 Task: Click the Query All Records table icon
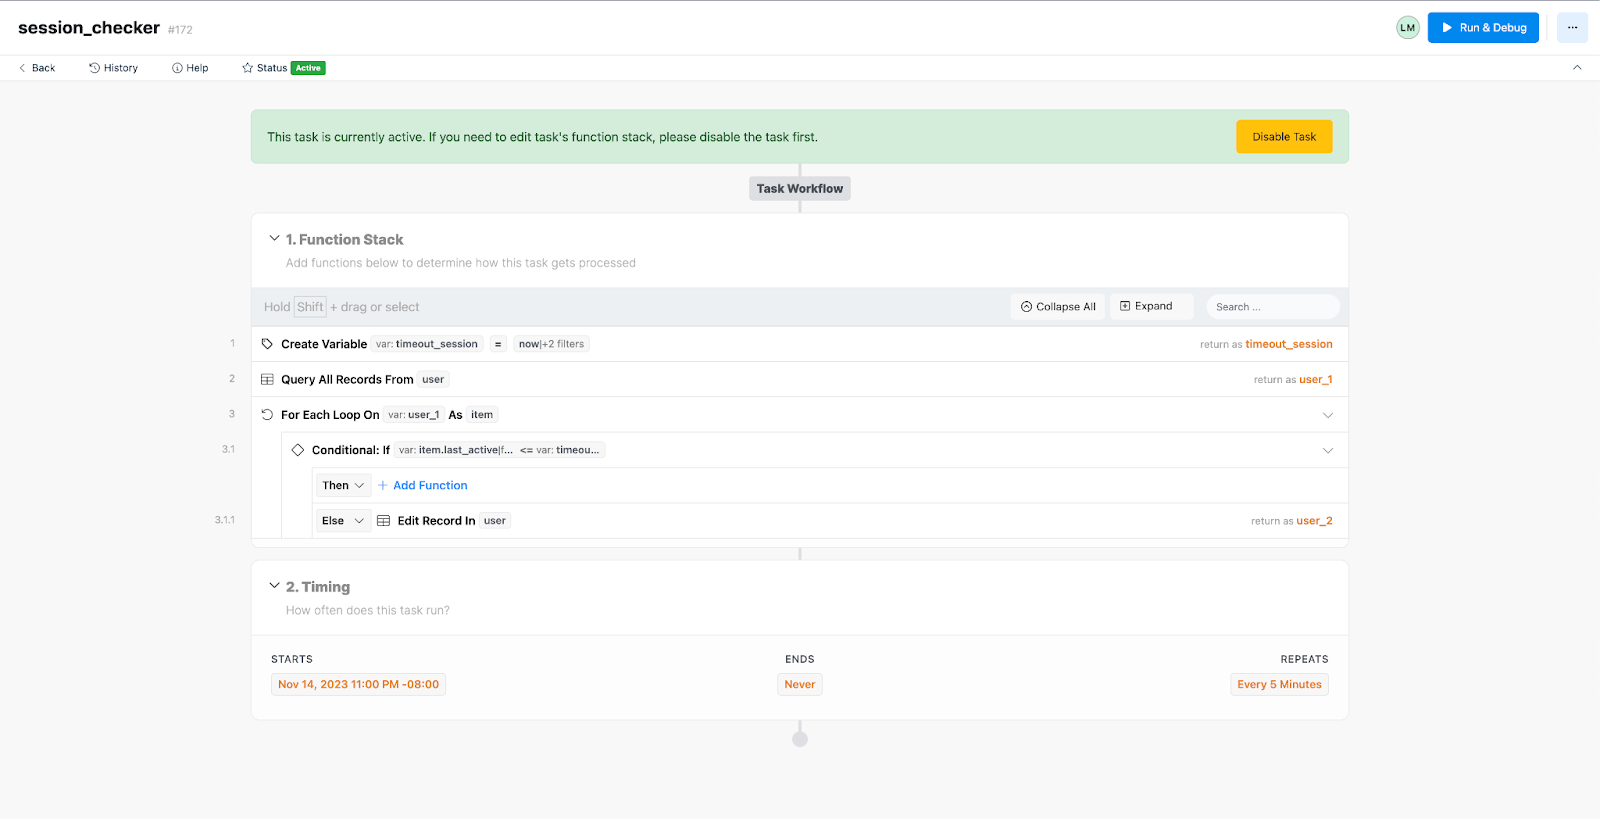coord(267,380)
